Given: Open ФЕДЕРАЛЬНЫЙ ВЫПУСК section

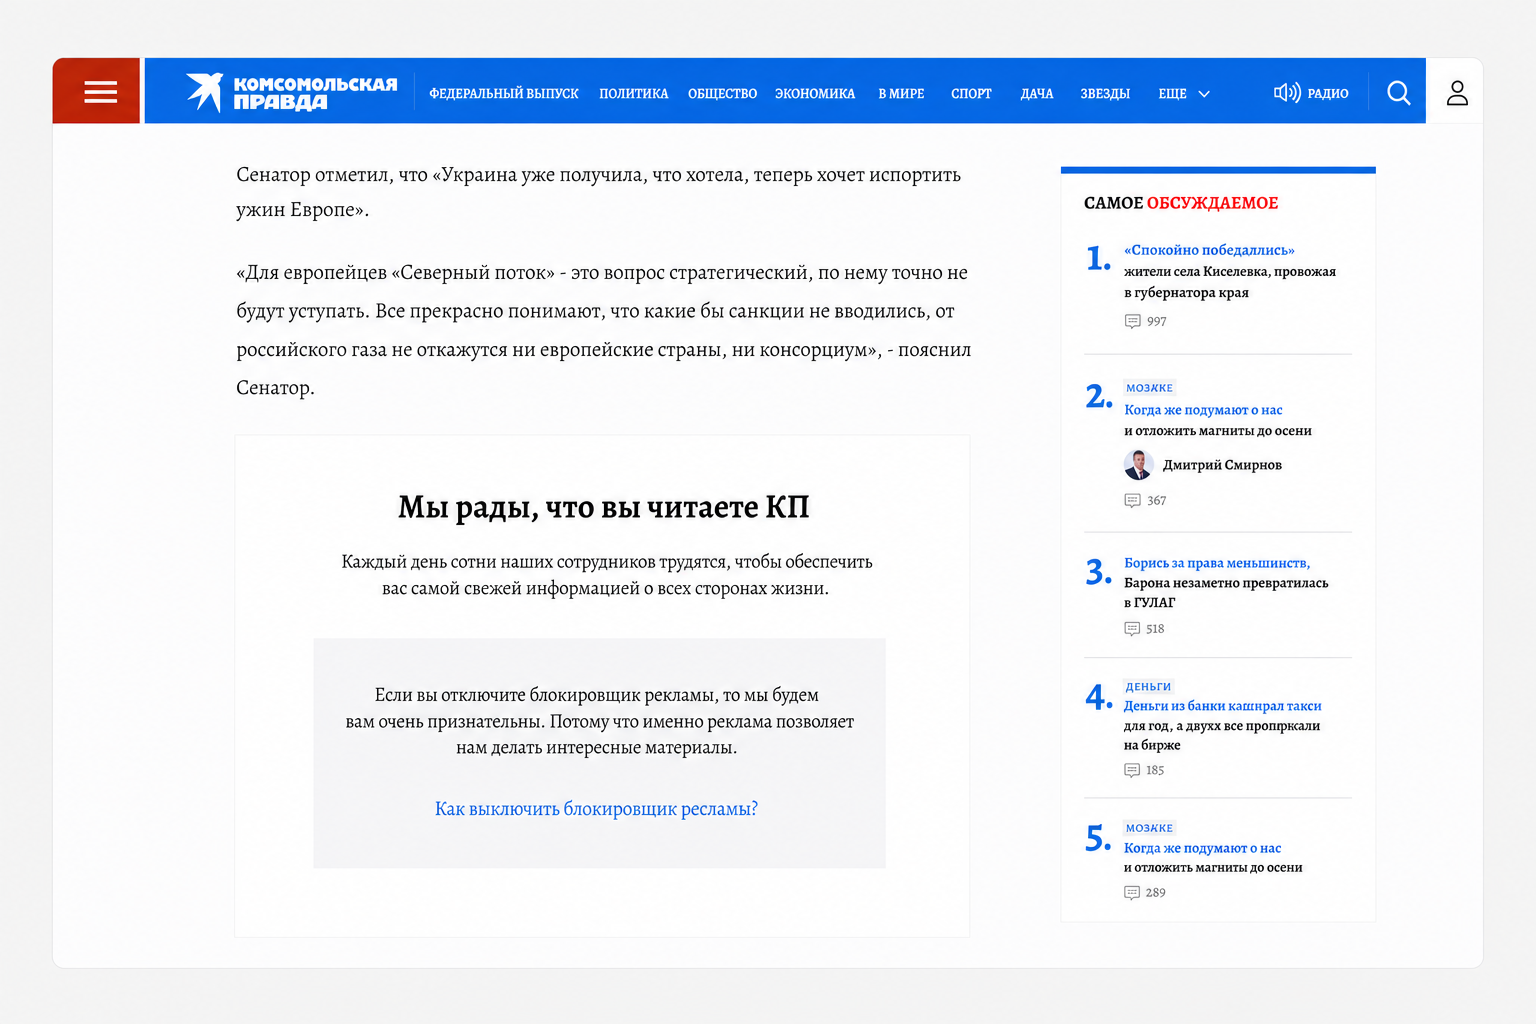Looking at the screenshot, I should pyautogui.click(x=504, y=93).
